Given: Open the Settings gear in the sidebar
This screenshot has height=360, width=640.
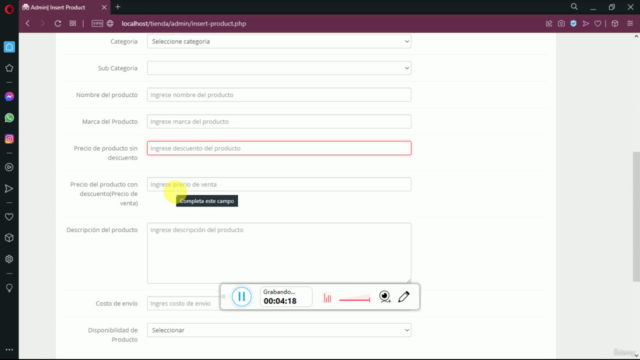Looking at the screenshot, I should (x=9, y=259).
